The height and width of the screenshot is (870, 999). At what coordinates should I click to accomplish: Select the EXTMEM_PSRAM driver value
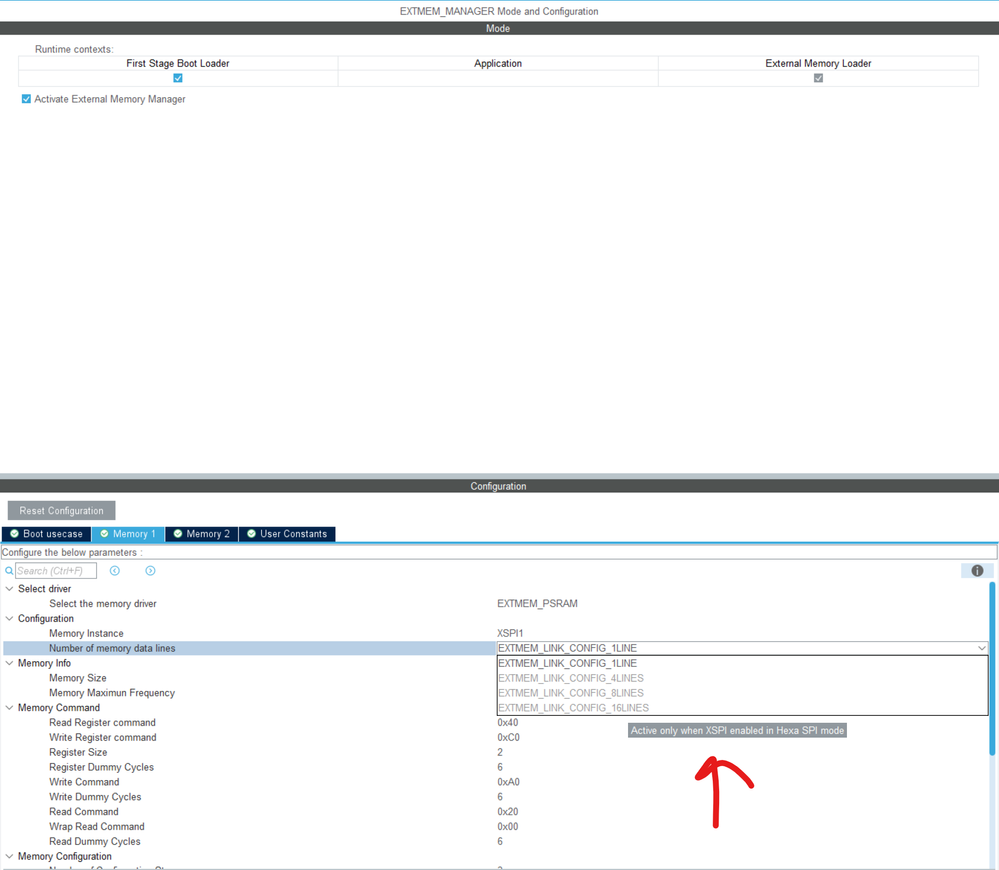(537, 603)
